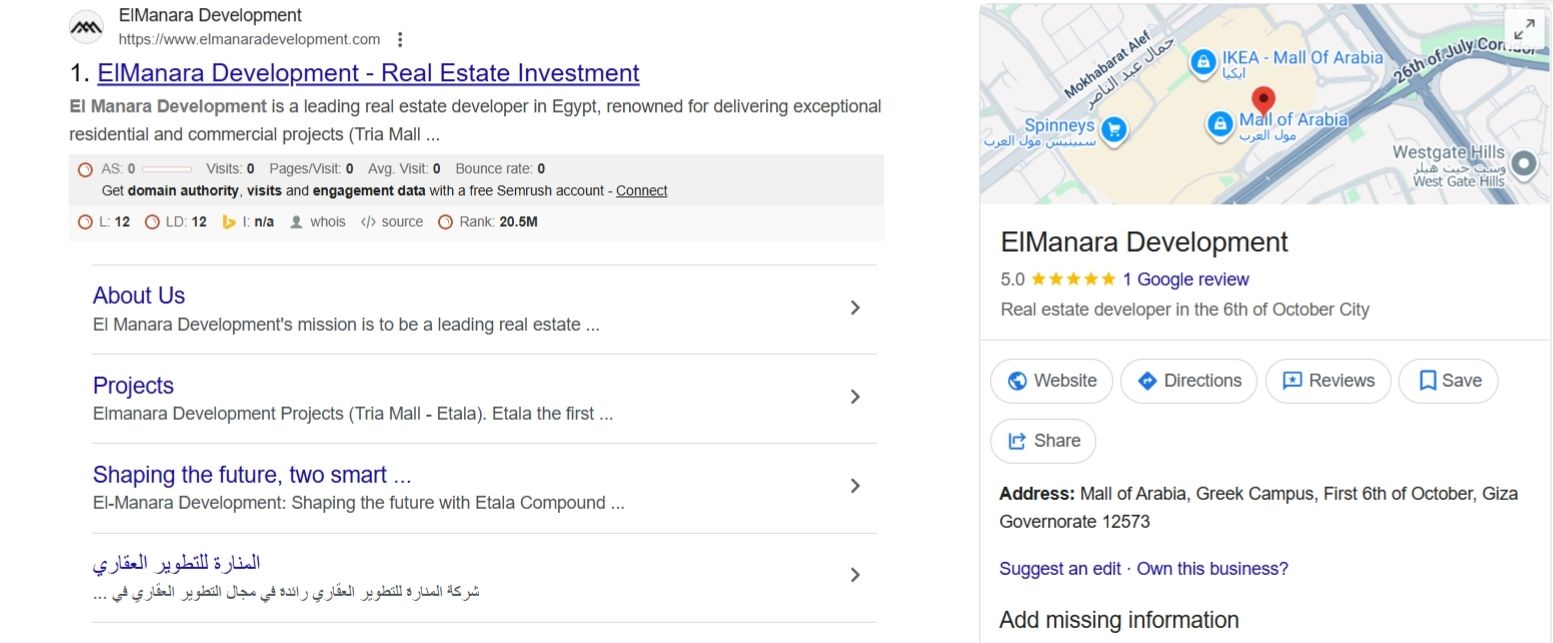Click the IKEA Mall Of Arabia map pin
Viewport: 1553px width, 643px height.
[1204, 62]
